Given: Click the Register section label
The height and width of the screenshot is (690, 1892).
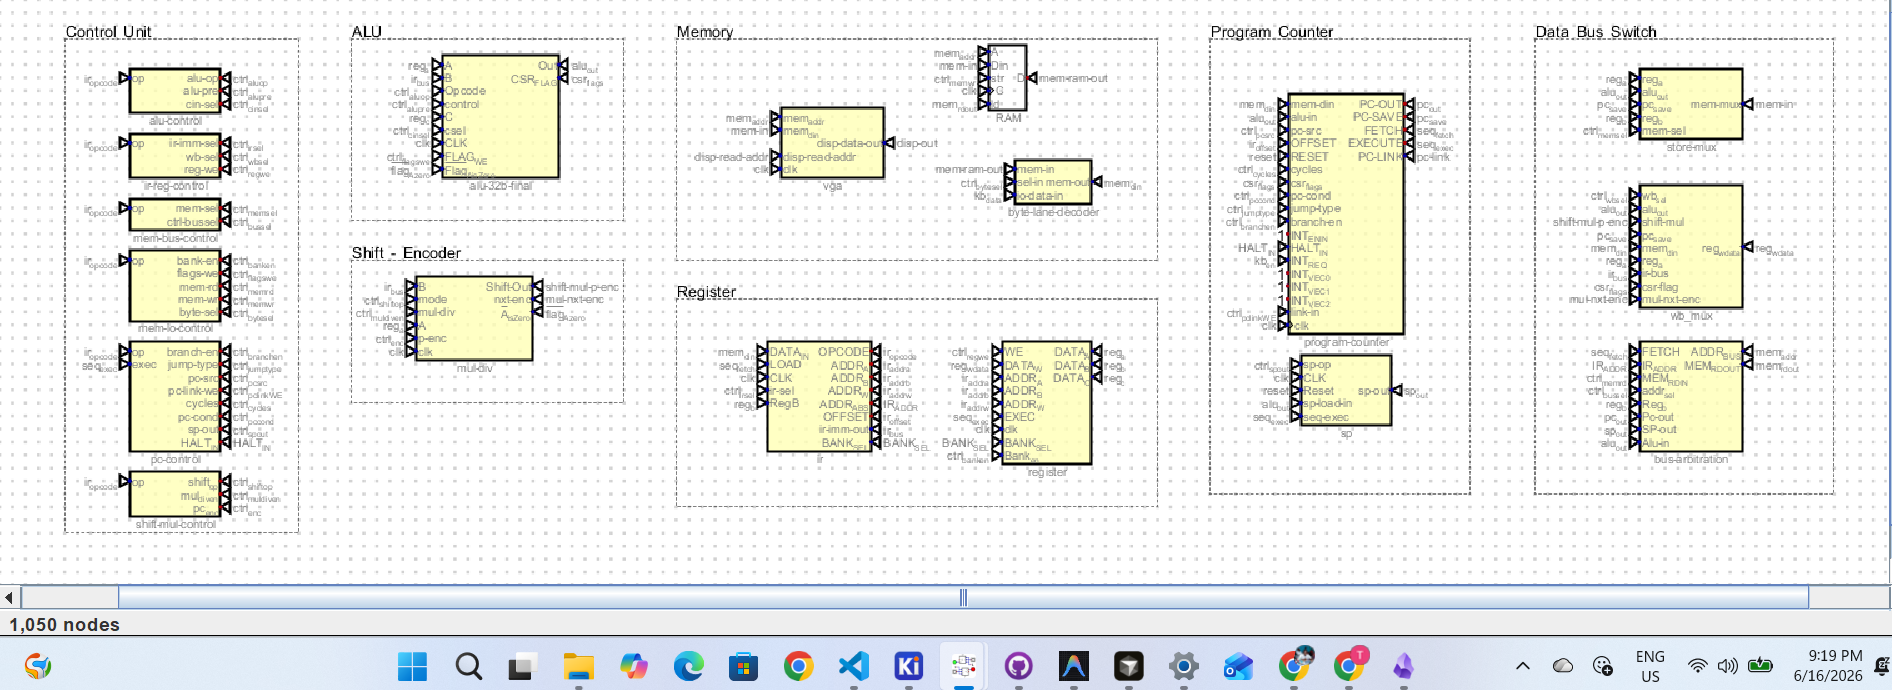Looking at the screenshot, I should 706,292.
